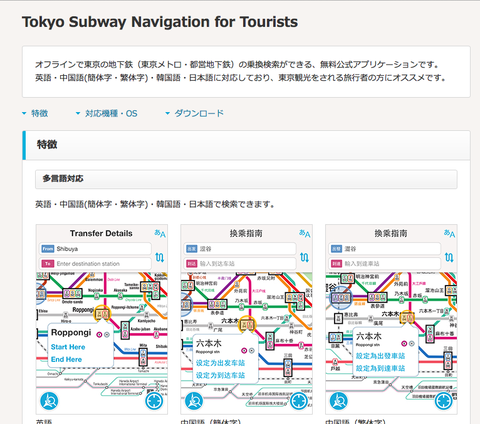Click language switch icon in Traditional Chinese screenshot
480x424 pixels.
[449, 234]
